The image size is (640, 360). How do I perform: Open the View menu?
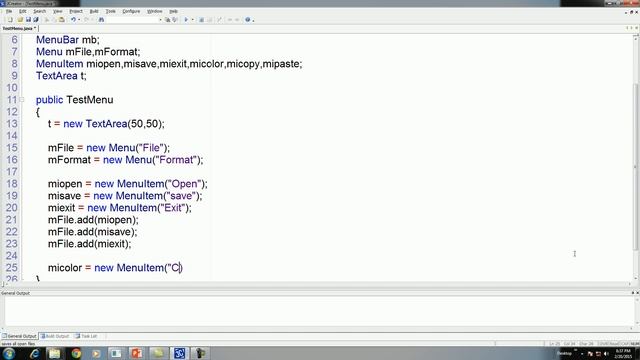58,11
